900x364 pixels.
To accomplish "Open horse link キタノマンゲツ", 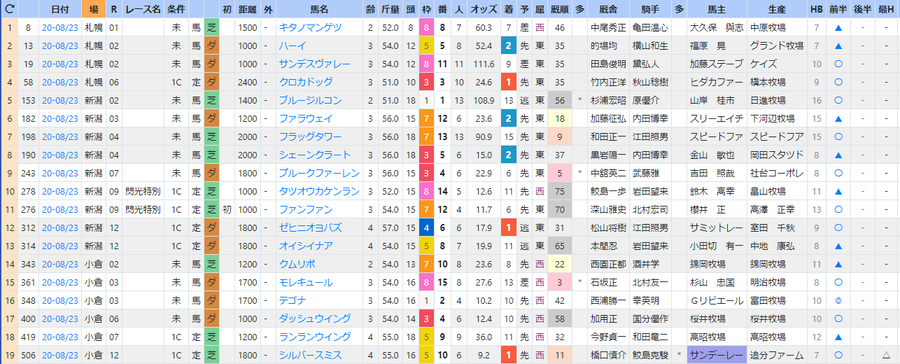I will [310, 28].
